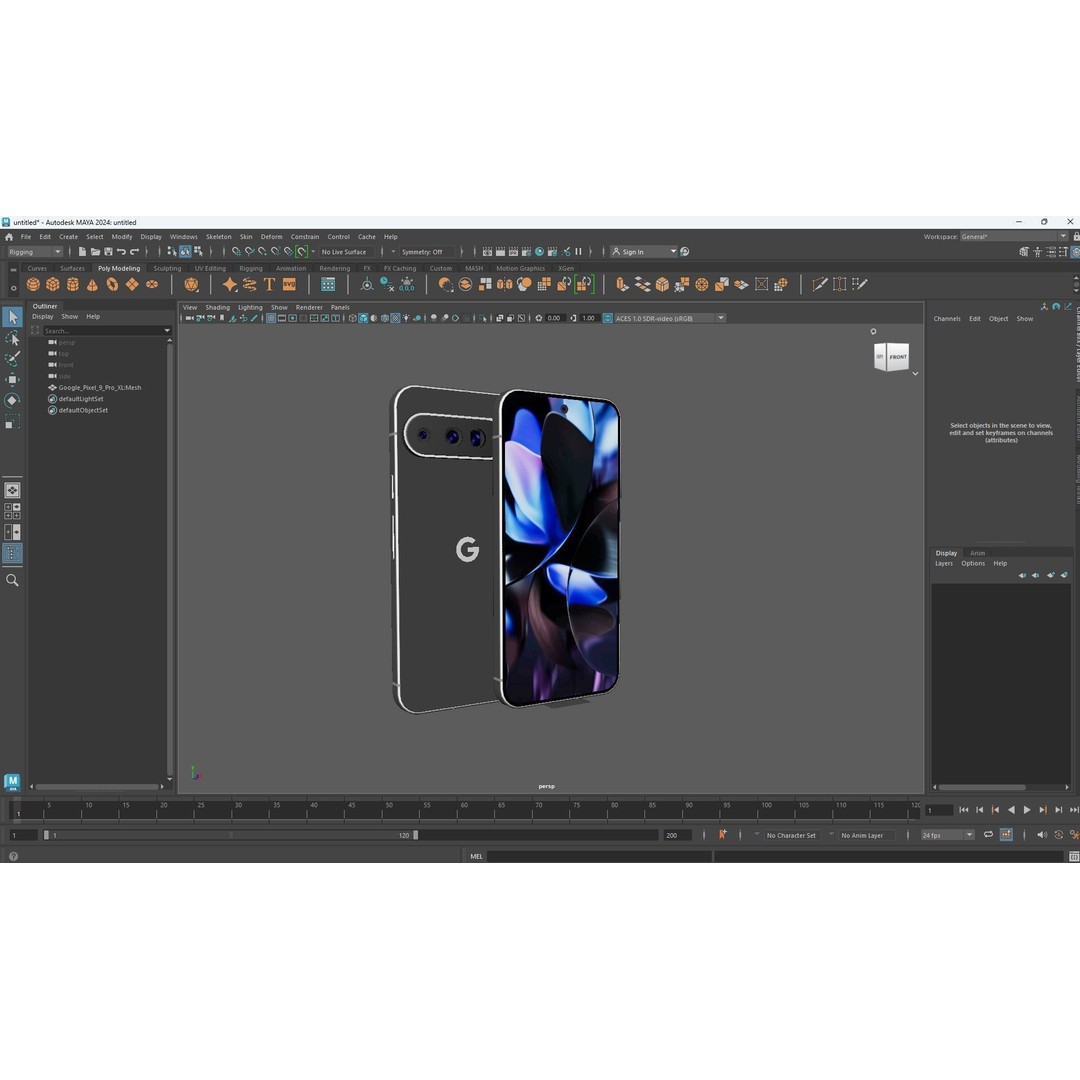Screen dimensions: 1080x1080
Task: Open the Windows menu
Action: pos(183,236)
